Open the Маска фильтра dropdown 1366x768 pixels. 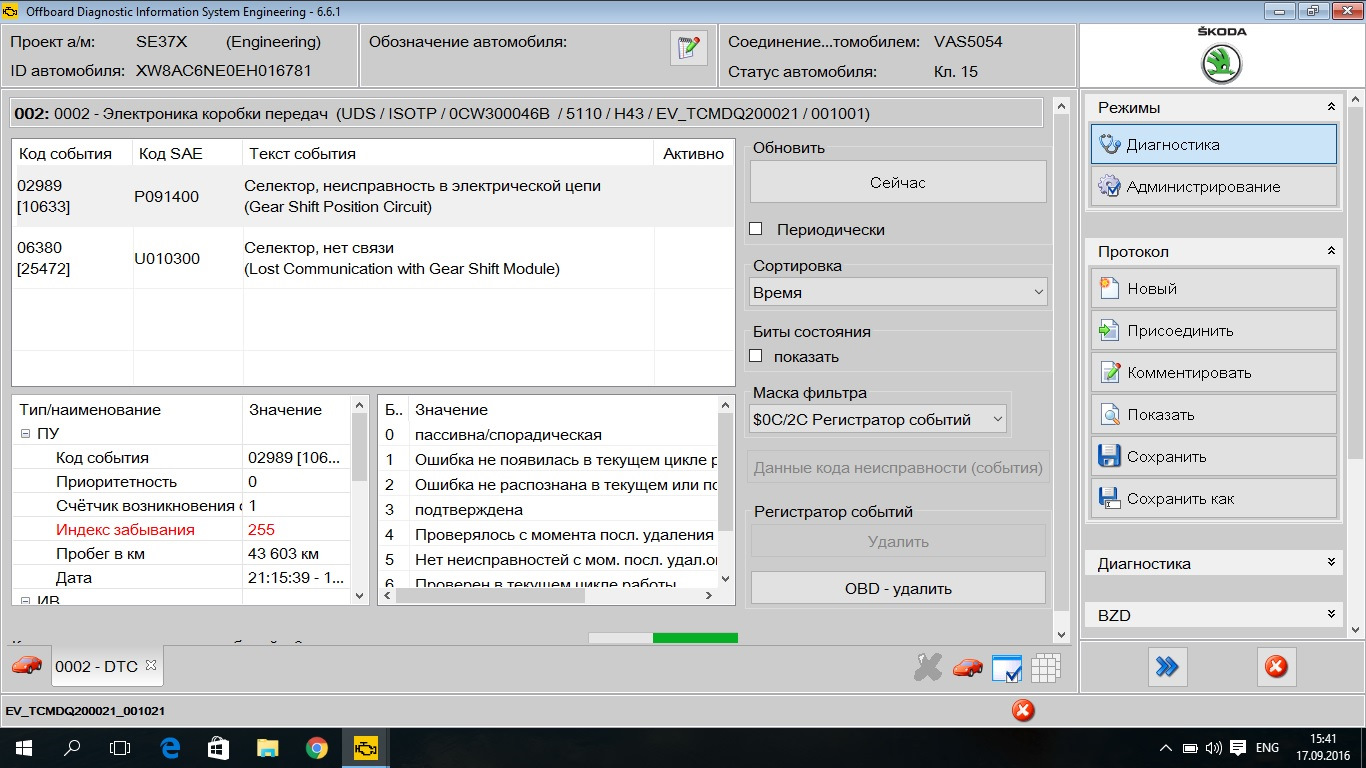pos(878,420)
